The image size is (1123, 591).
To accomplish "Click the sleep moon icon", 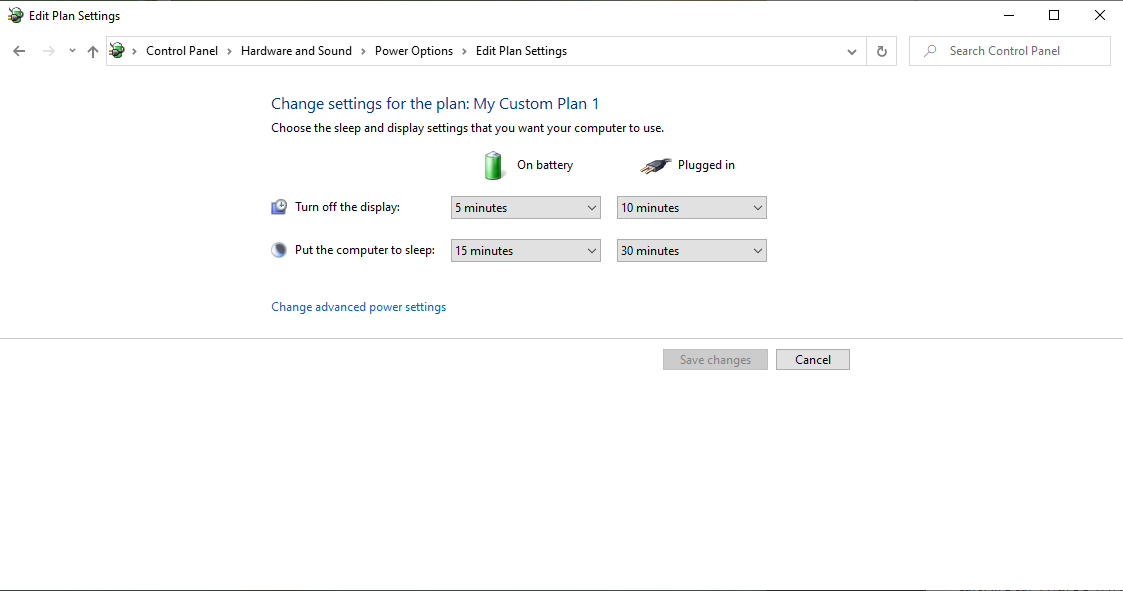I will 279,250.
